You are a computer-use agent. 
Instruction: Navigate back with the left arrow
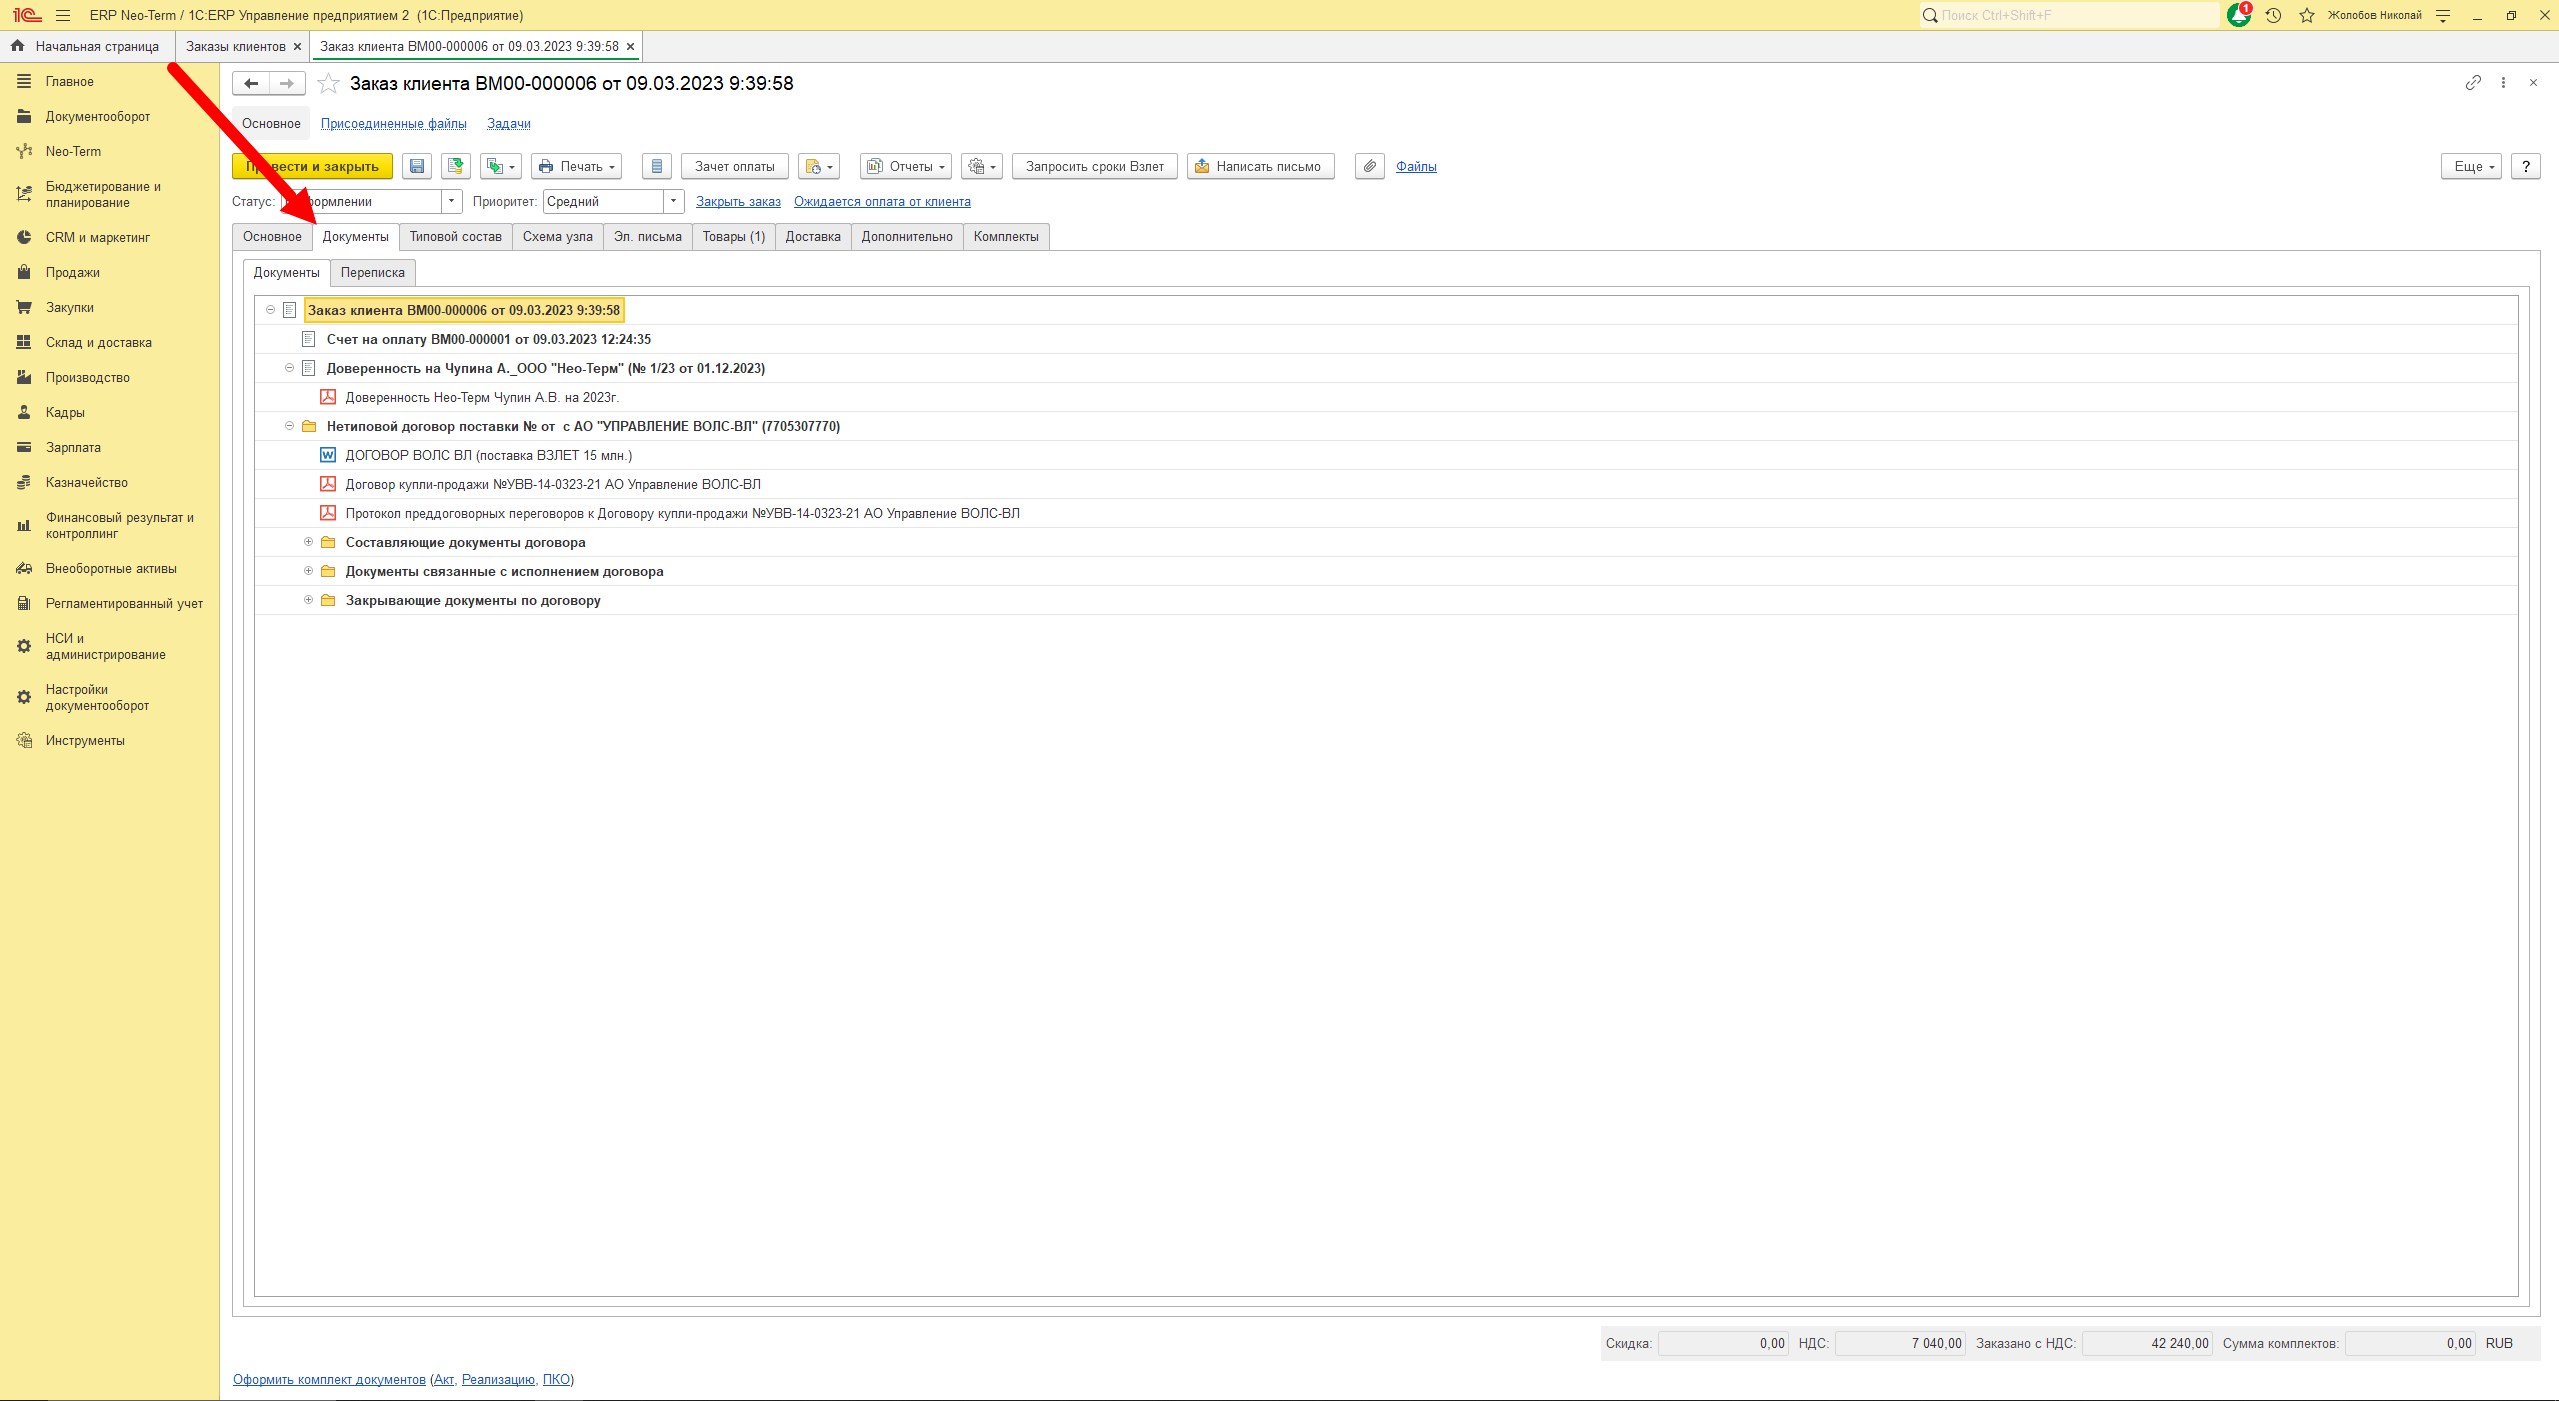251,84
